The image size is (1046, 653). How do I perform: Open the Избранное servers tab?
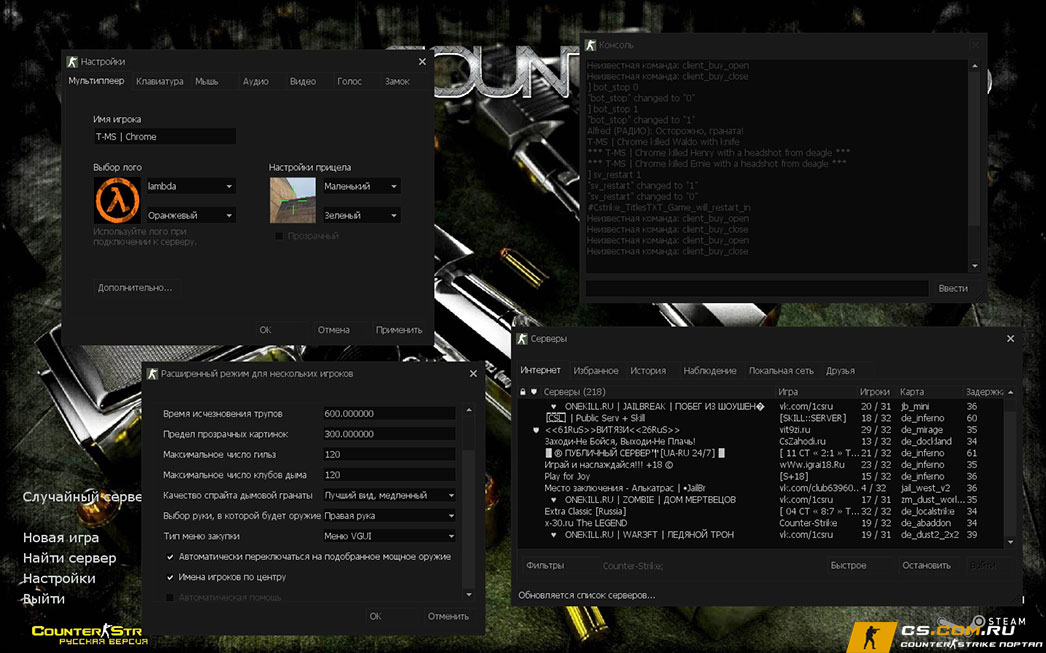pyautogui.click(x=596, y=371)
